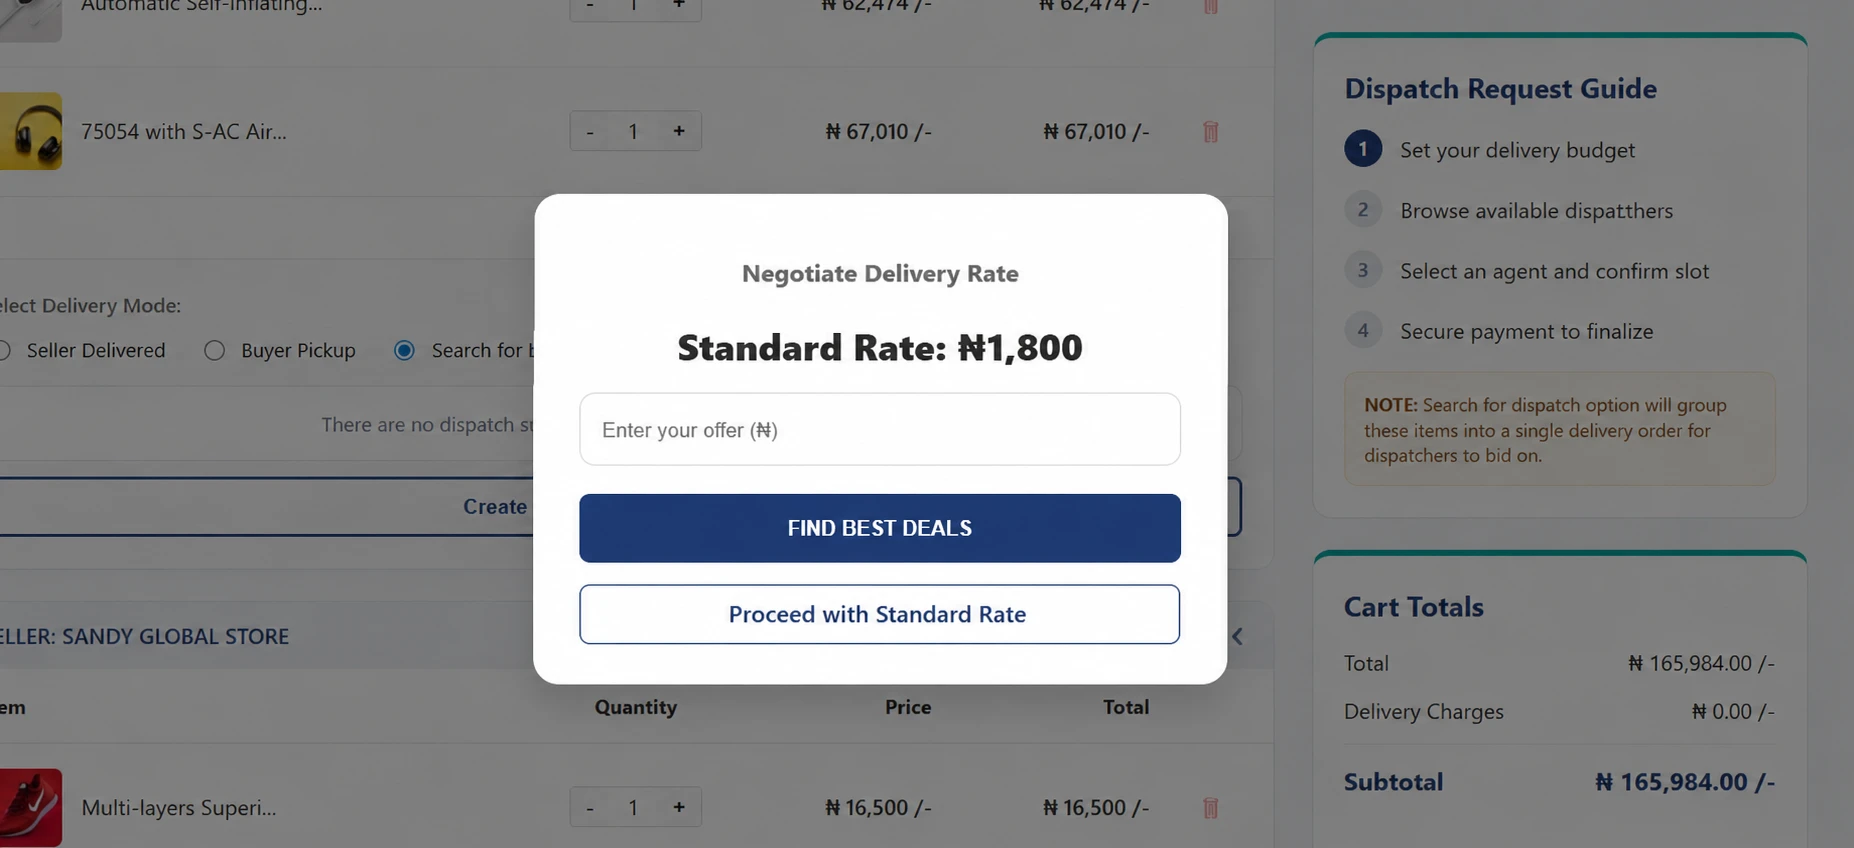The height and width of the screenshot is (848, 1854).
Task: Delete the Multi-layers Superi item
Action: tap(1210, 808)
